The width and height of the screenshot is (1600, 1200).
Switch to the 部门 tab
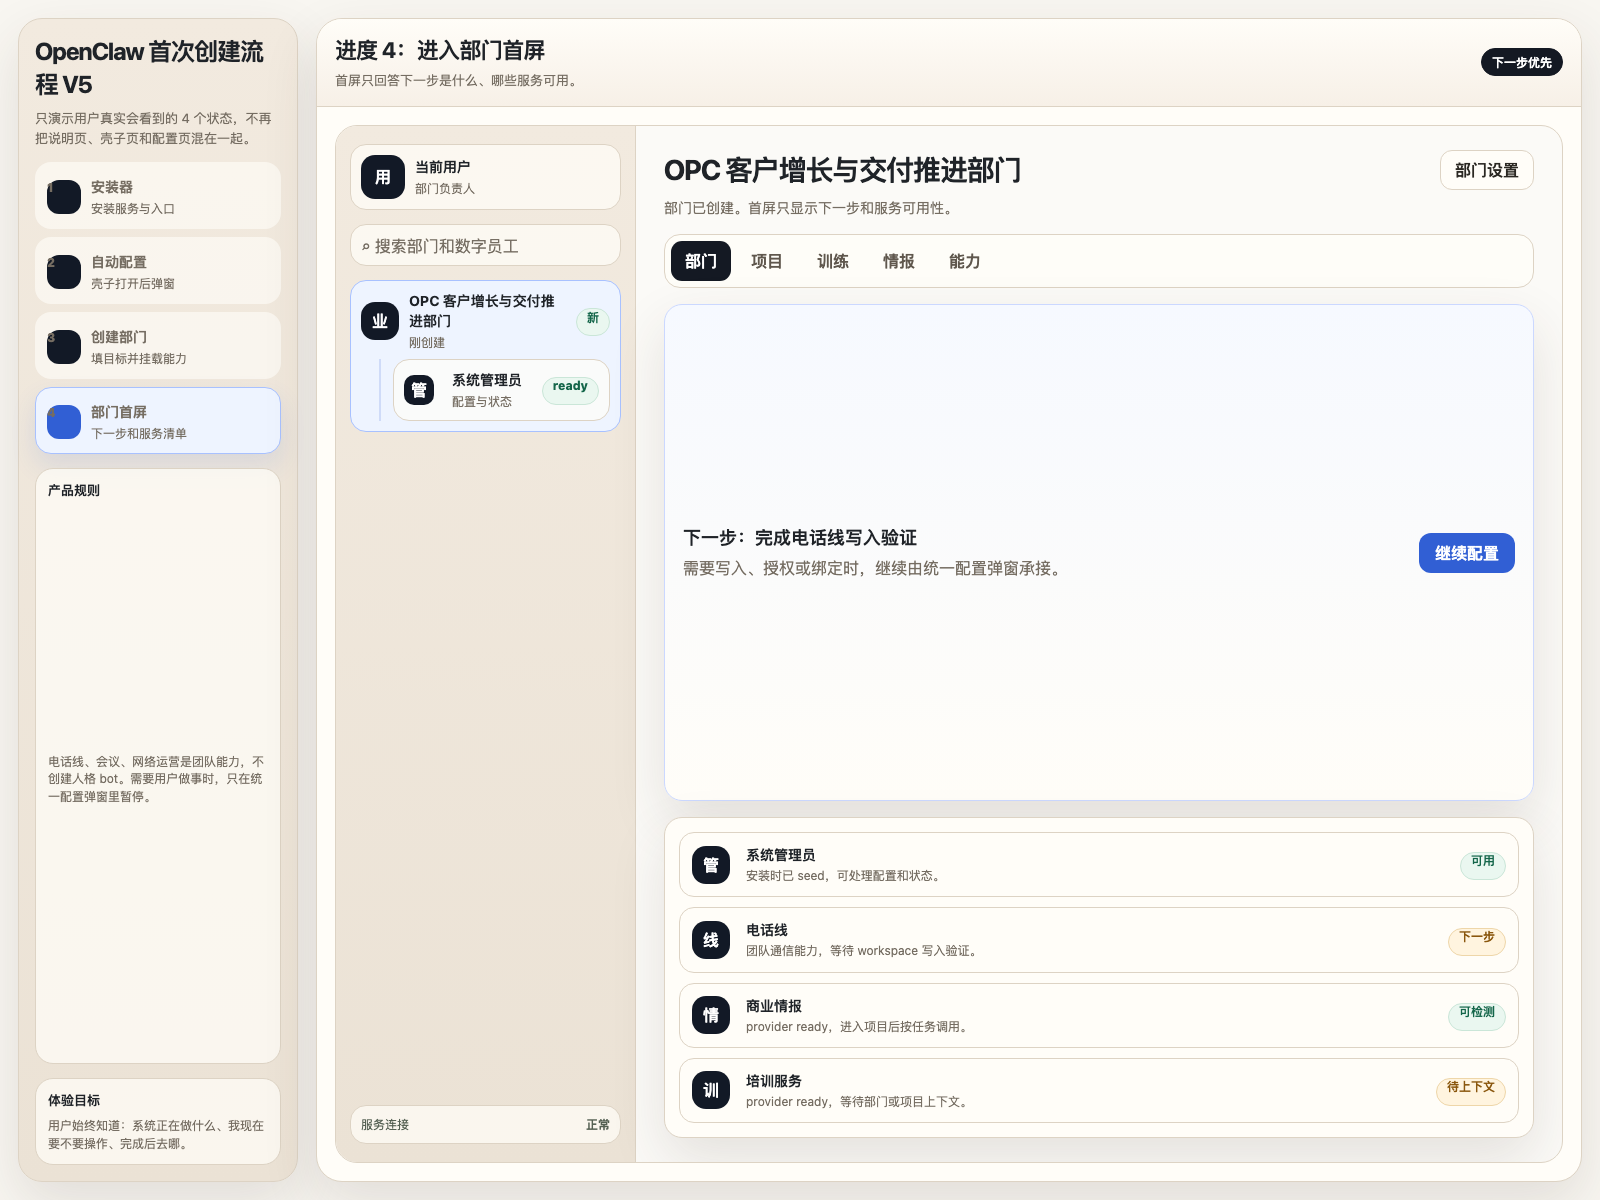[701, 261]
